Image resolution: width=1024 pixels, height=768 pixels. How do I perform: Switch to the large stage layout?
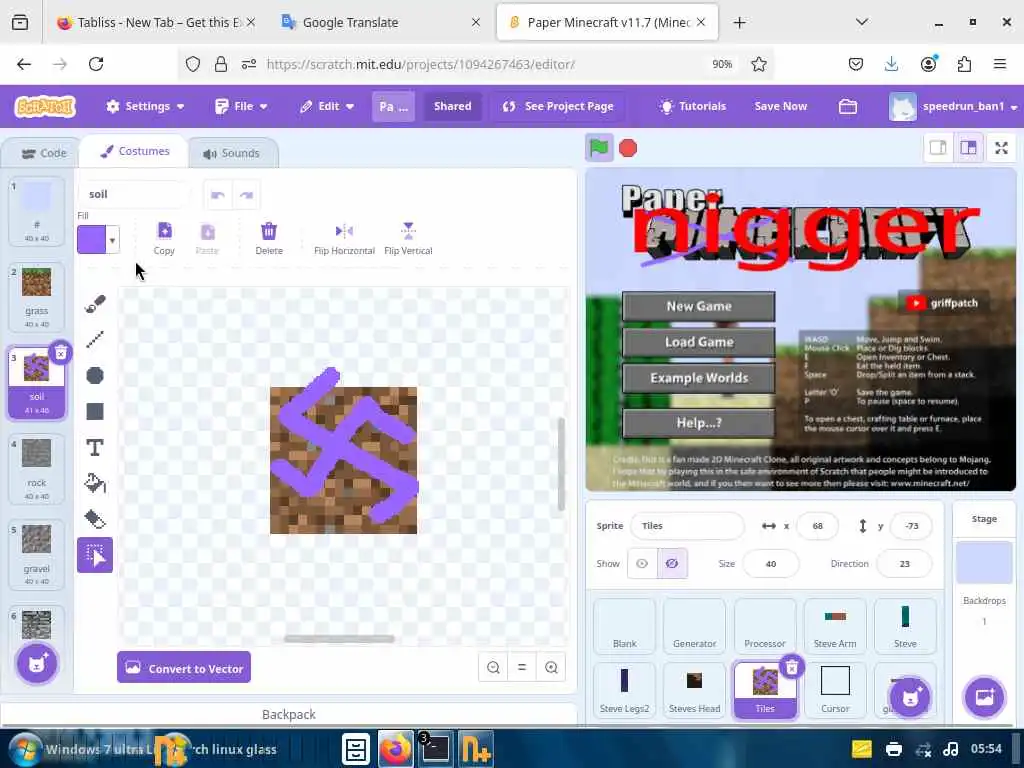click(x=968, y=148)
